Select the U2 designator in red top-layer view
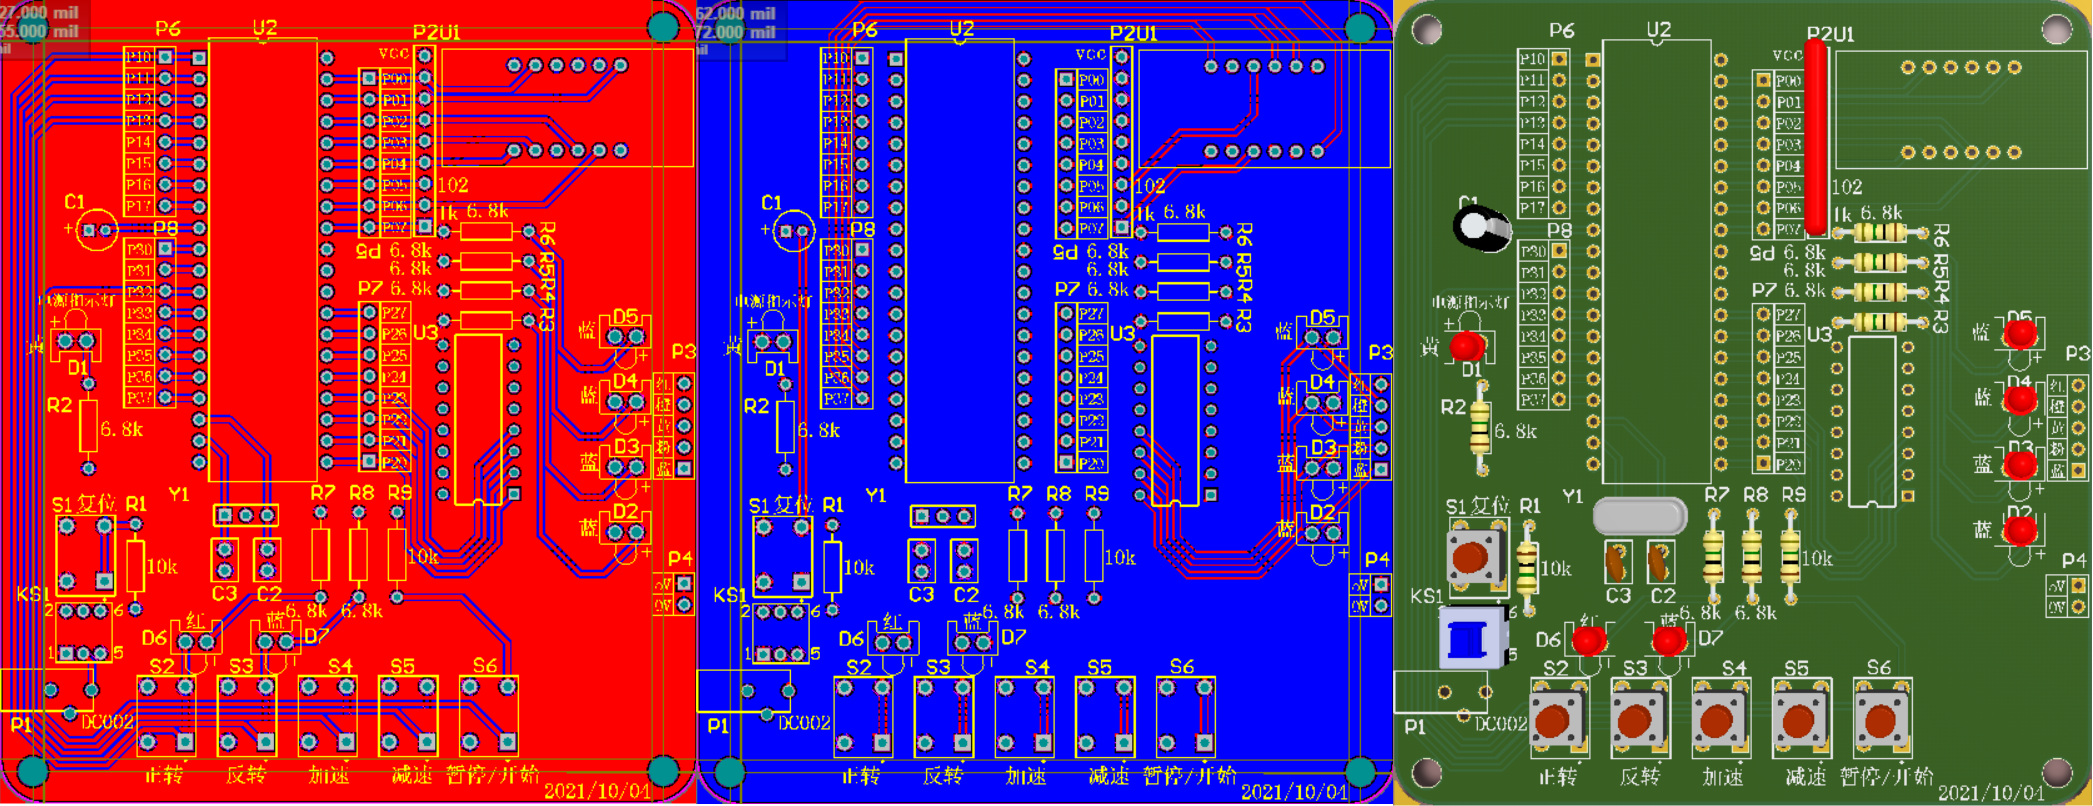 click(x=264, y=28)
